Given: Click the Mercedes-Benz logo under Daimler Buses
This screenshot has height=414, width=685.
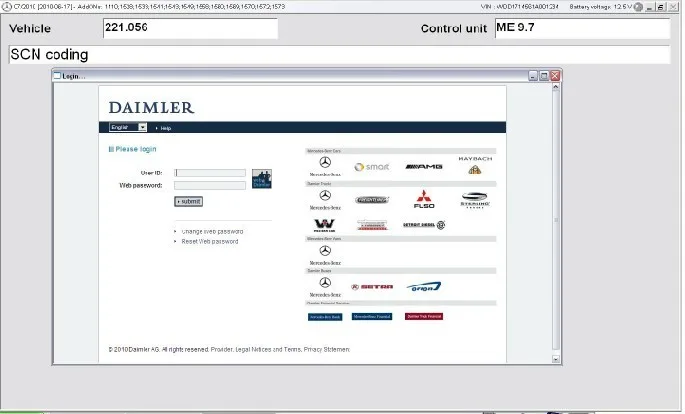Looking at the screenshot, I should (x=325, y=287).
